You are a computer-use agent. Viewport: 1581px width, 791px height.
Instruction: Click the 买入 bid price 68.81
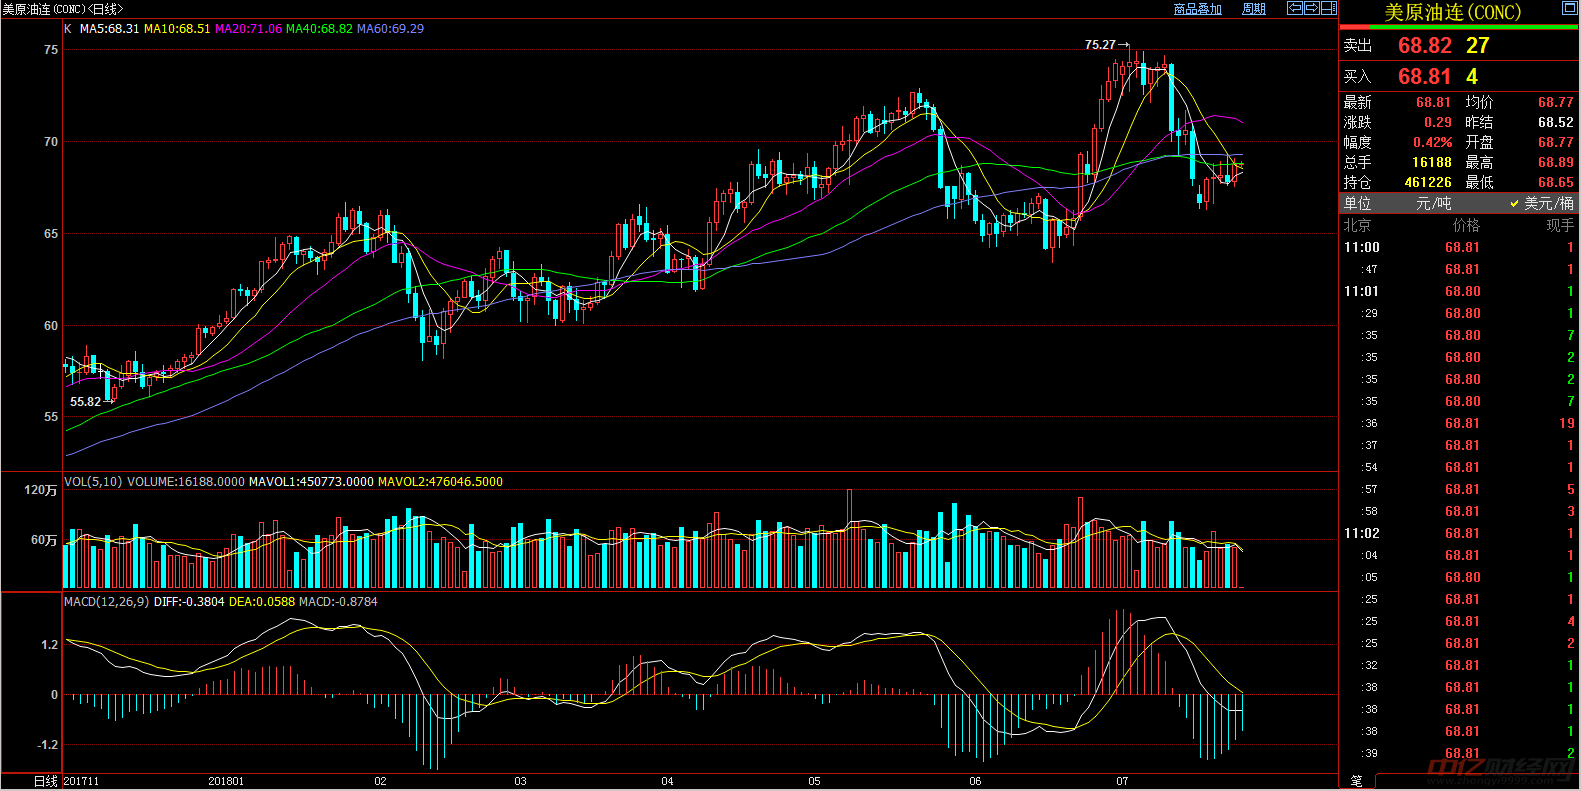tap(1424, 77)
